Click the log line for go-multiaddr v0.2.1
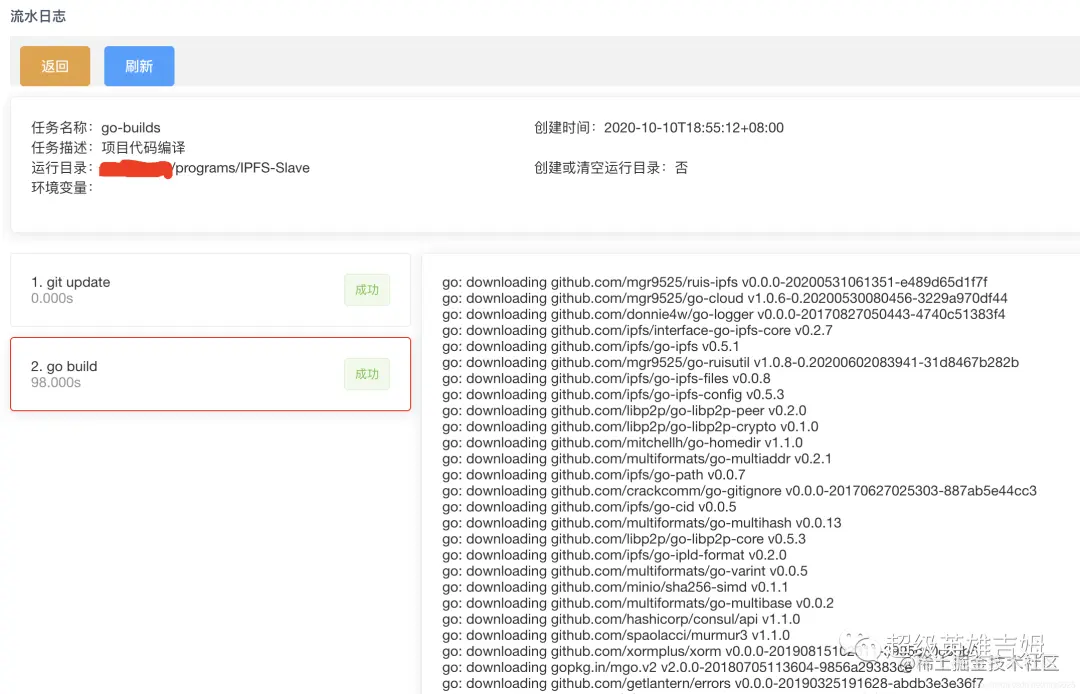Image resolution: width=1080 pixels, height=694 pixels. 637,459
